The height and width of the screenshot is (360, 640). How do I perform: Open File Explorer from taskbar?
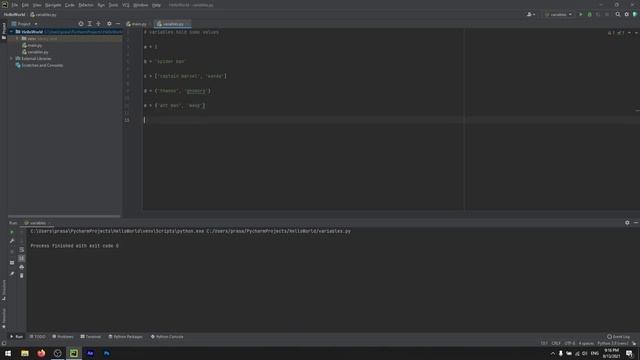point(25,353)
